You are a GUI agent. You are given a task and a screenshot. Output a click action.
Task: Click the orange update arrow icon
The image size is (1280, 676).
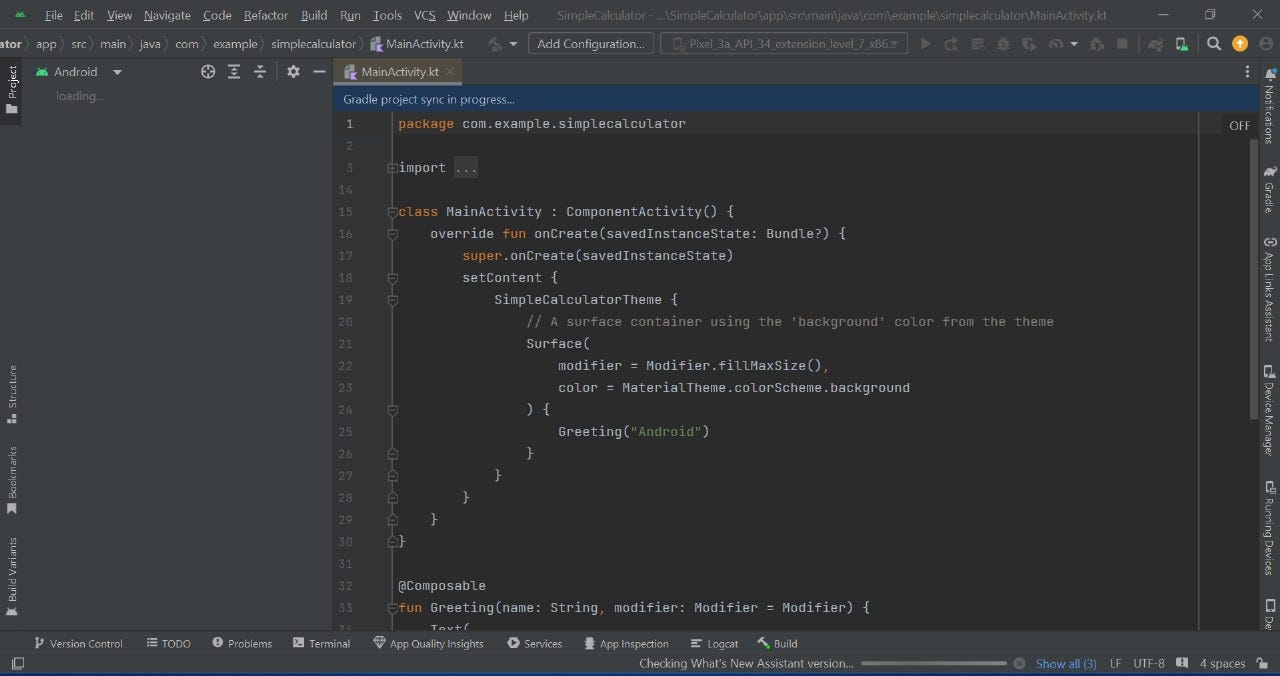(1240, 44)
